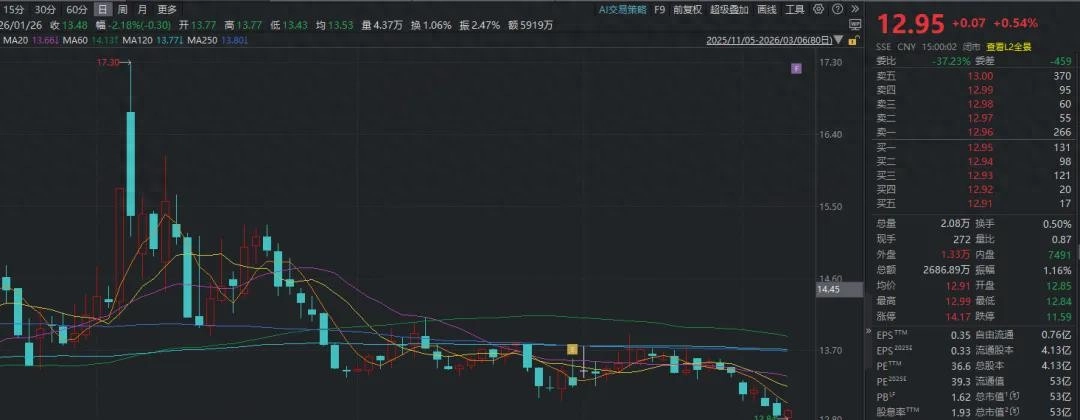Click 最低 value 12.84

point(1060,301)
